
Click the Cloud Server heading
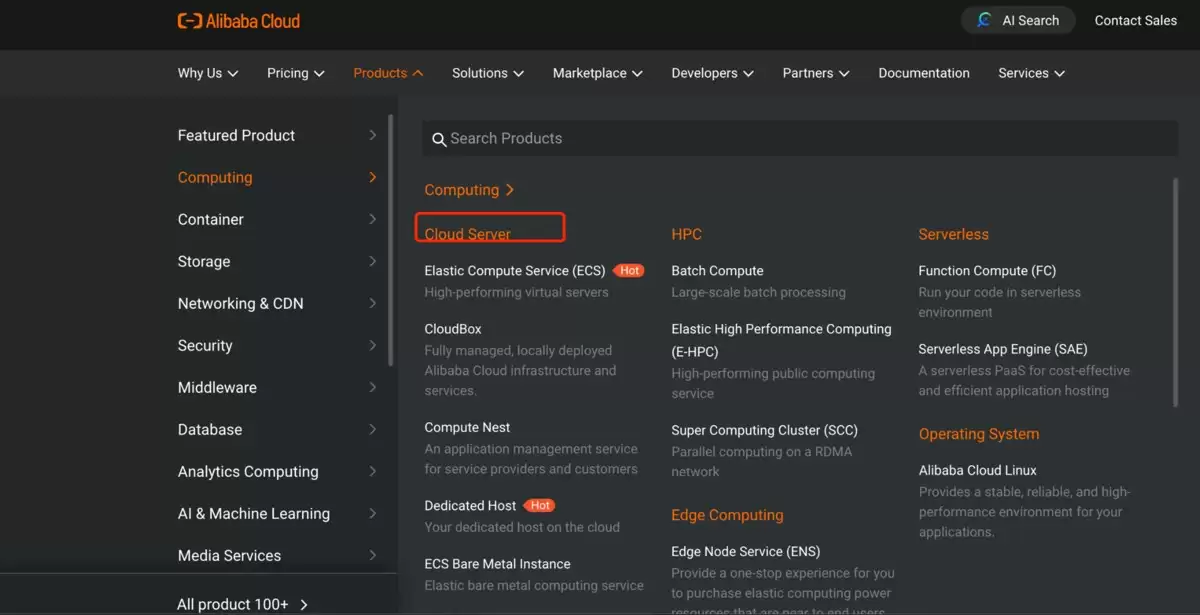(x=467, y=234)
